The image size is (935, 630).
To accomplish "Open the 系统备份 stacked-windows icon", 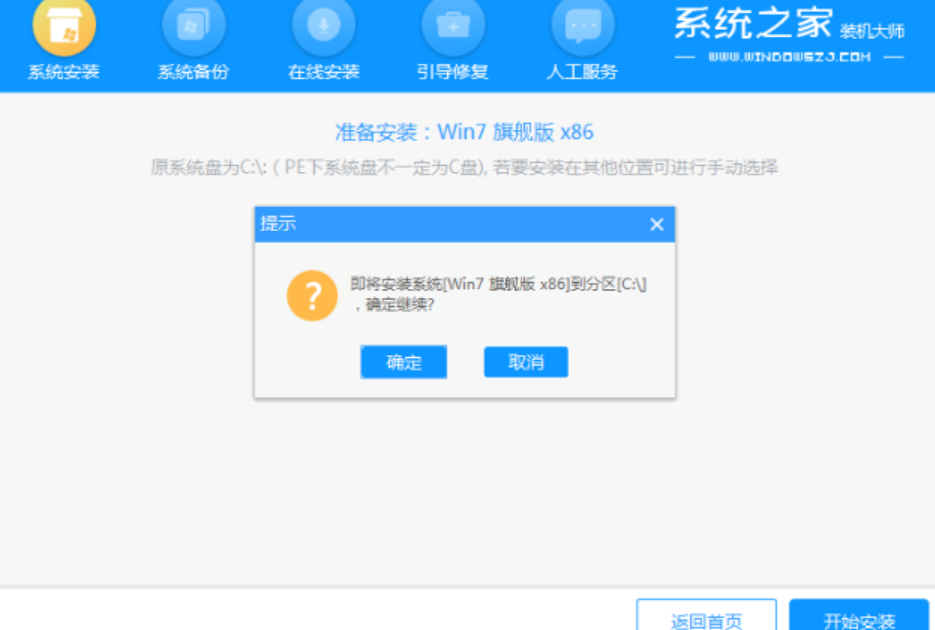I will [194, 26].
